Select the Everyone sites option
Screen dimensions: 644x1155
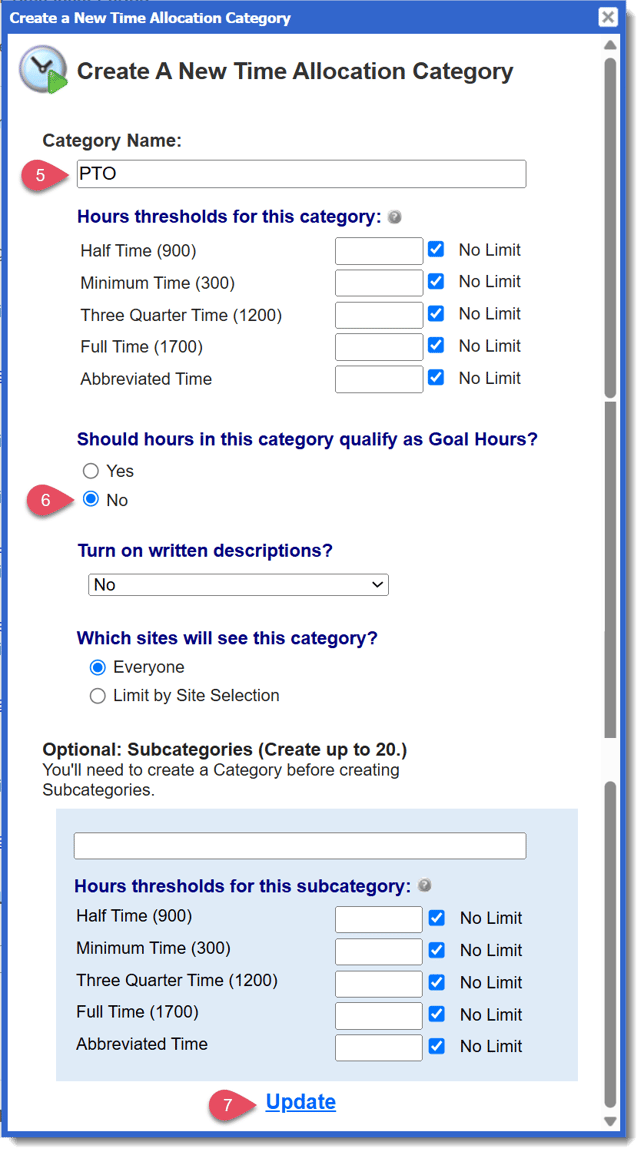click(97, 667)
